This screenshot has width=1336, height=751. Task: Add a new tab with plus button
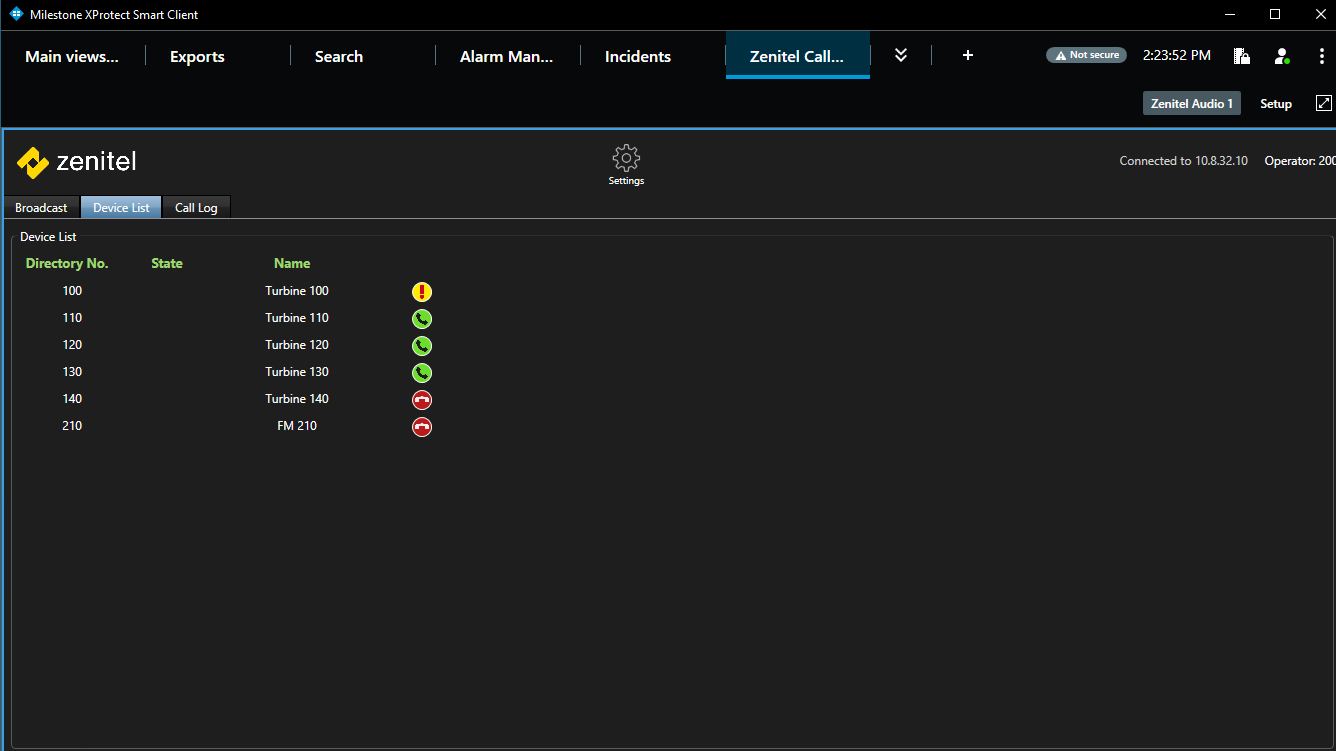point(967,56)
